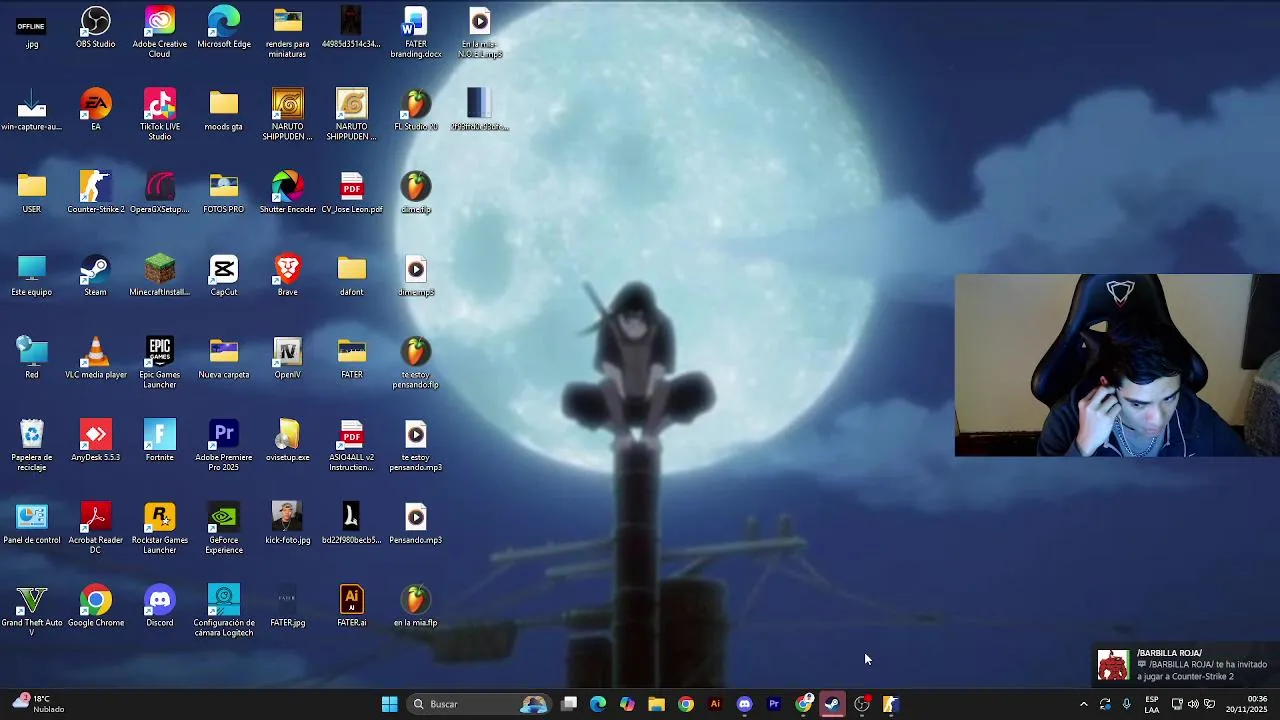1280x720 pixels.
Task: Select the USER folder on desktop
Action: point(31,193)
